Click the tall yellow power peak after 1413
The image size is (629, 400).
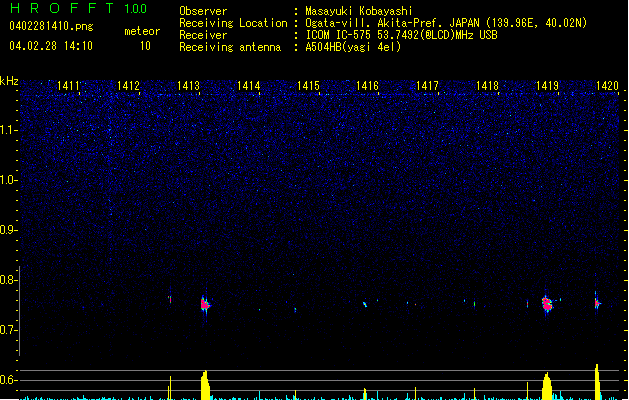click(205, 385)
